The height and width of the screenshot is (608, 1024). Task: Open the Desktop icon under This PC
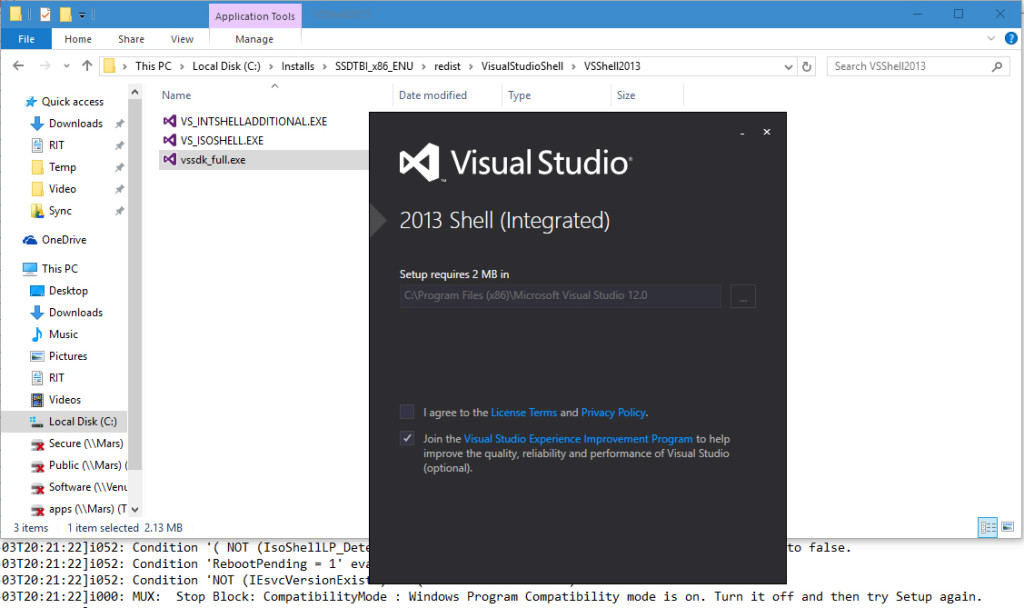(37, 291)
